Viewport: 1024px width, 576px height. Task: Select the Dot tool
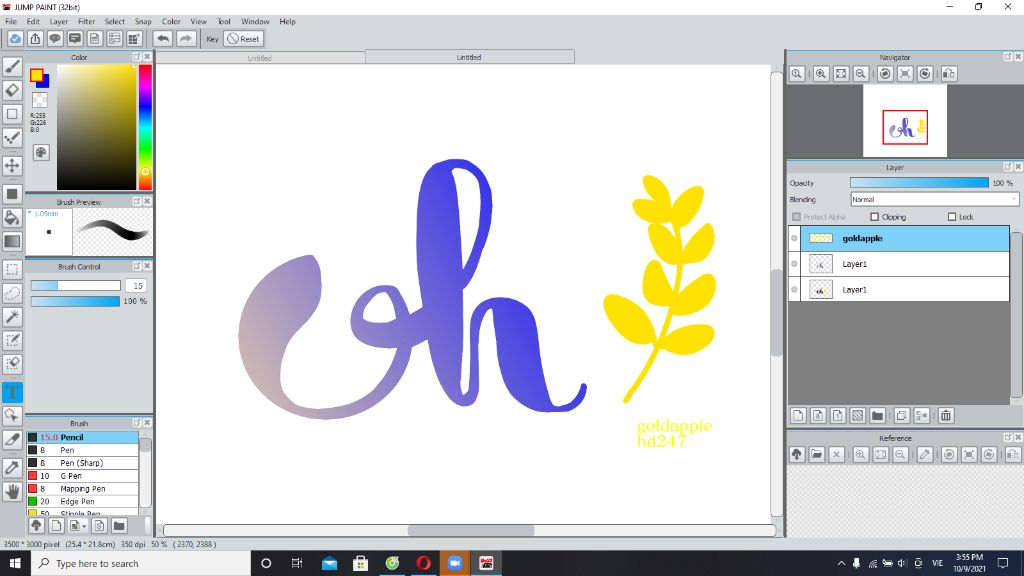12,137
